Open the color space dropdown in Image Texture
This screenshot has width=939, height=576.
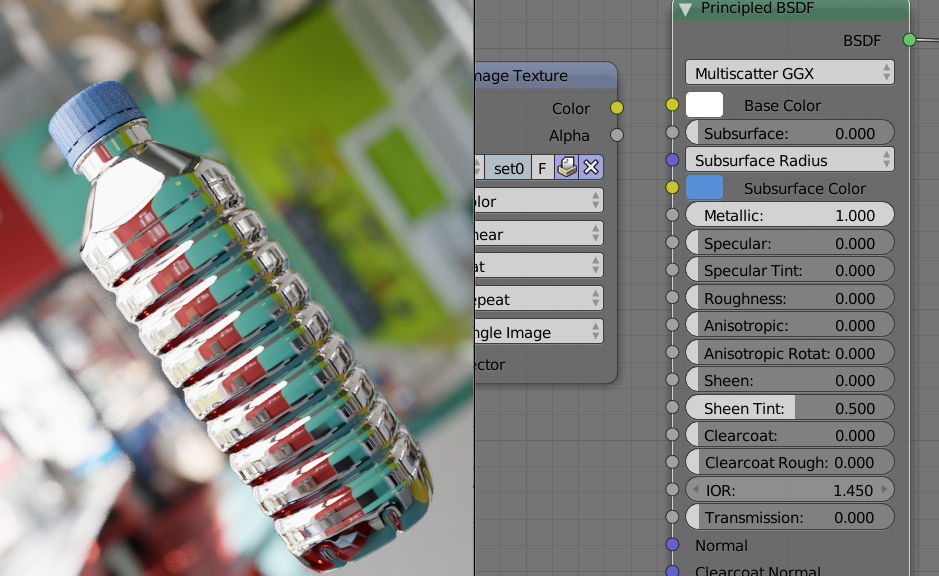coord(539,201)
